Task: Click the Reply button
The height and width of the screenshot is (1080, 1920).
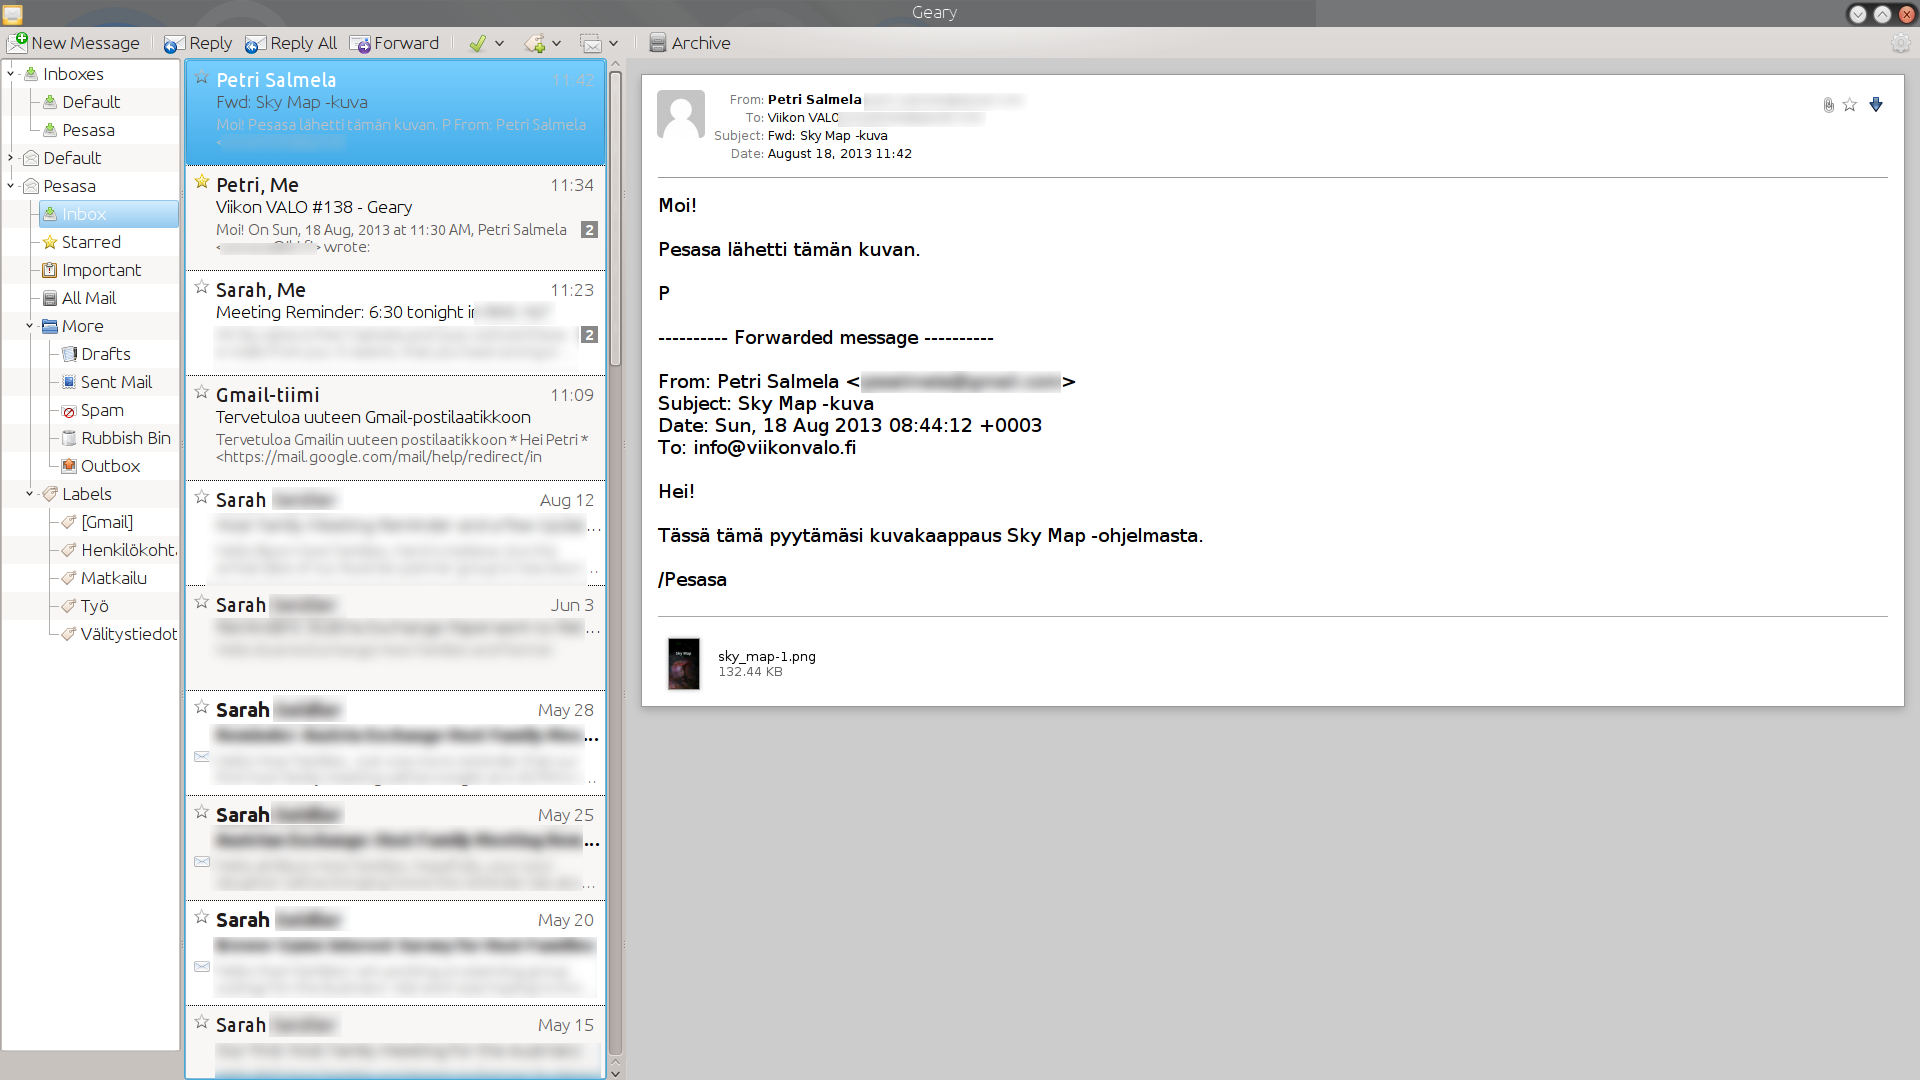Action: point(198,43)
